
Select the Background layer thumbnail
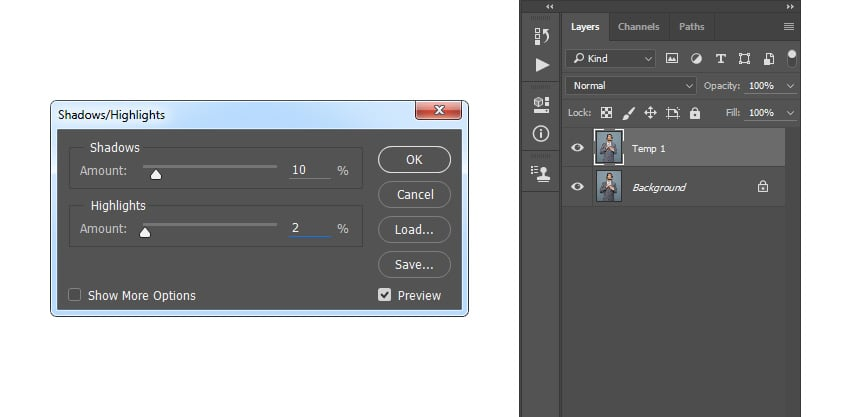609,186
